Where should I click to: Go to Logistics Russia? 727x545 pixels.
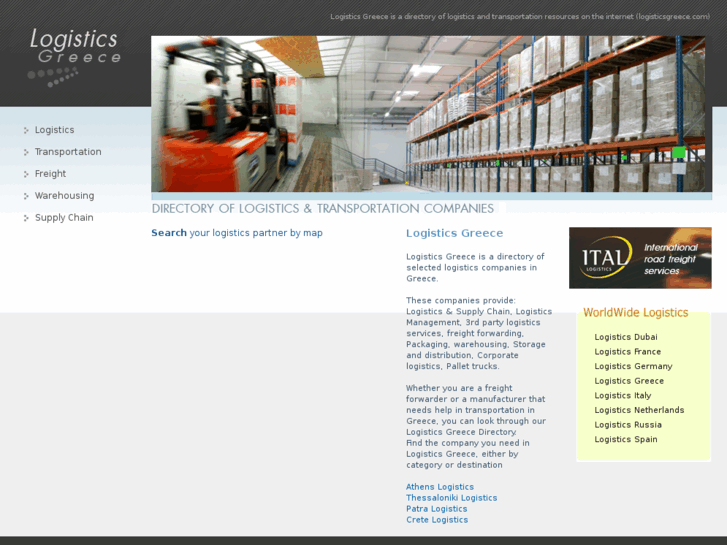tap(628, 424)
